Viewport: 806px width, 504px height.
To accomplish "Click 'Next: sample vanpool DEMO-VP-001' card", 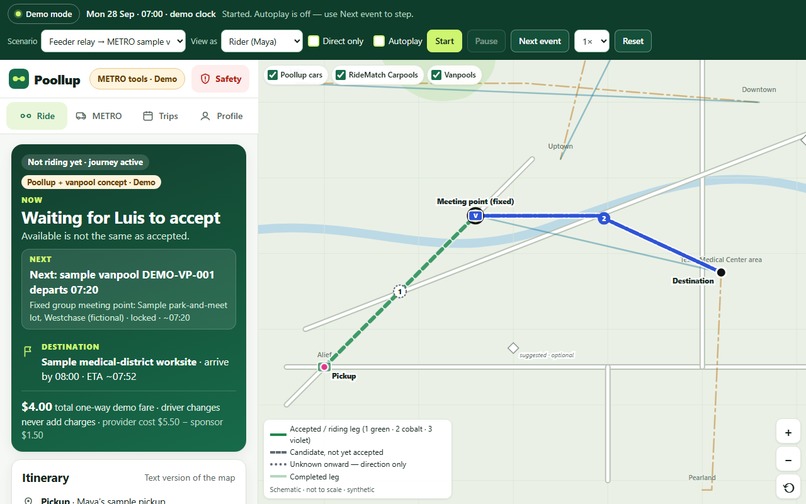I will pyautogui.click(x=129, y=289).
